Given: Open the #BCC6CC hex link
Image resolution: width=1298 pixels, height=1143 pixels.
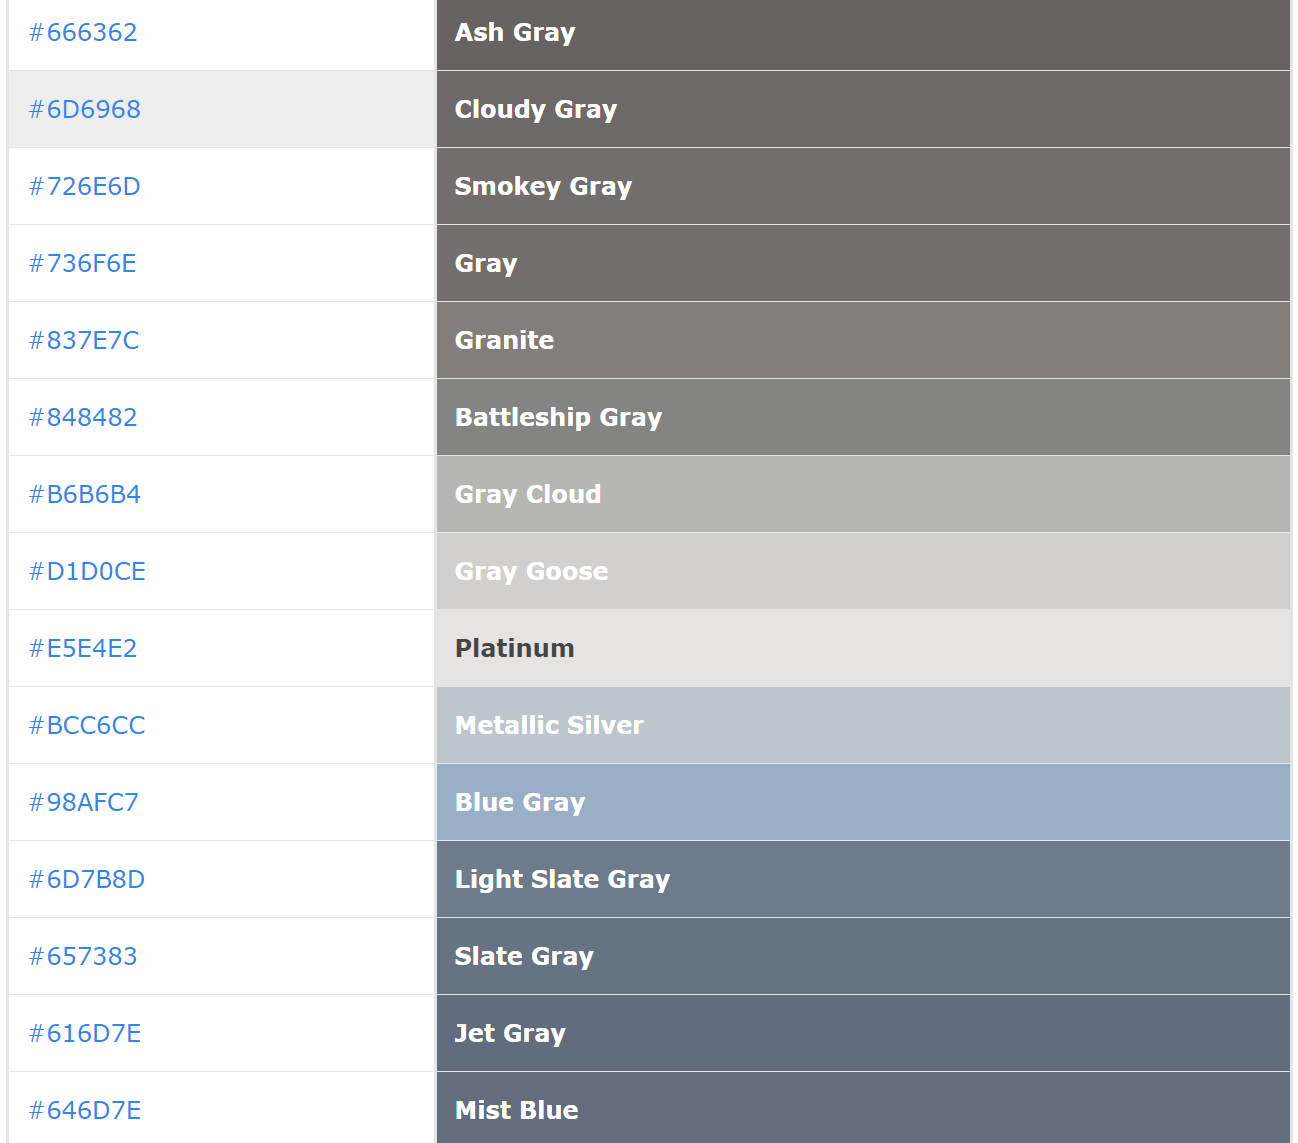Looking at the screenshot, I should (87, 726).
